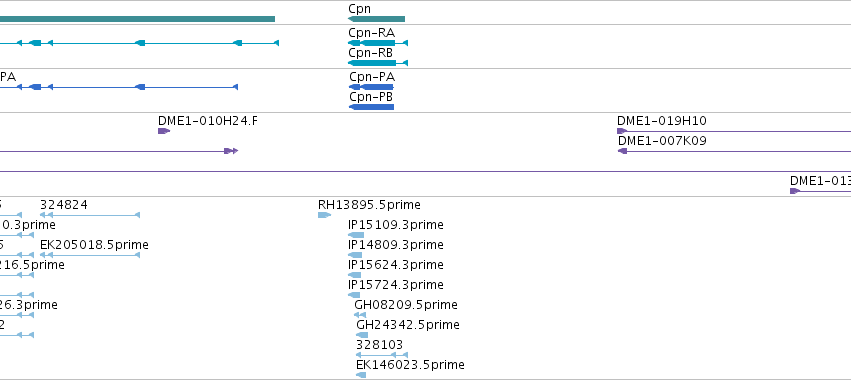Click the GH08209.5prime EST arrows
The width and height of the screenshot is (851, 380).
click(360, 315)
